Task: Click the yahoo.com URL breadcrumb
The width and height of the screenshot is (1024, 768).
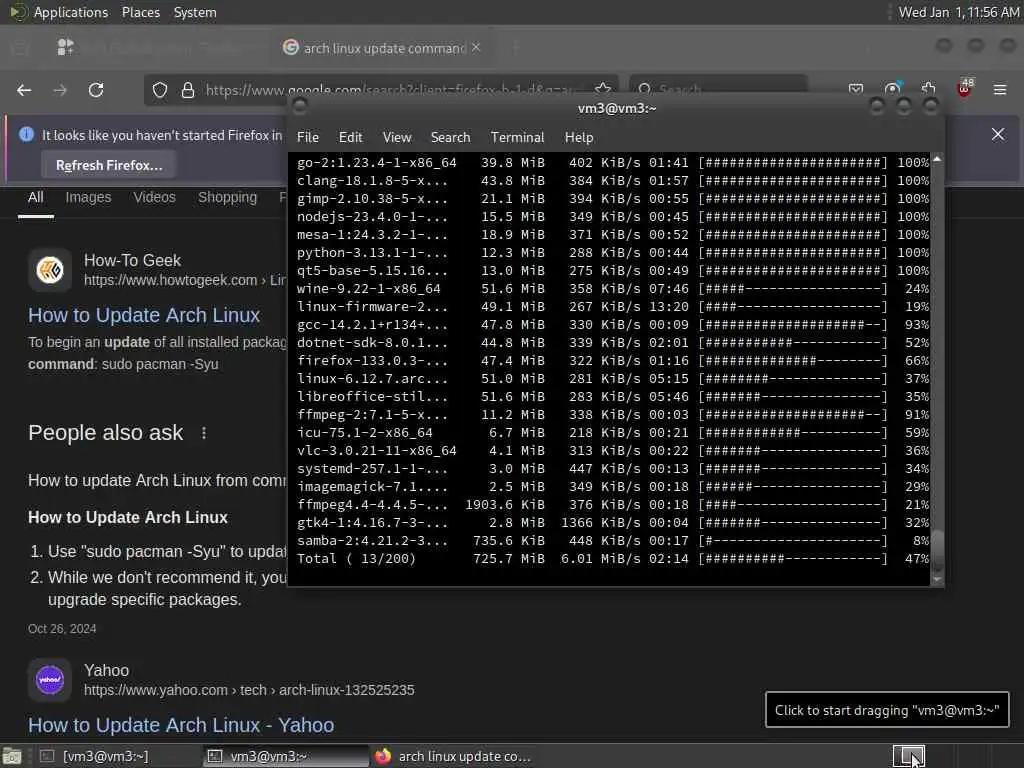Action: (249, 690)
